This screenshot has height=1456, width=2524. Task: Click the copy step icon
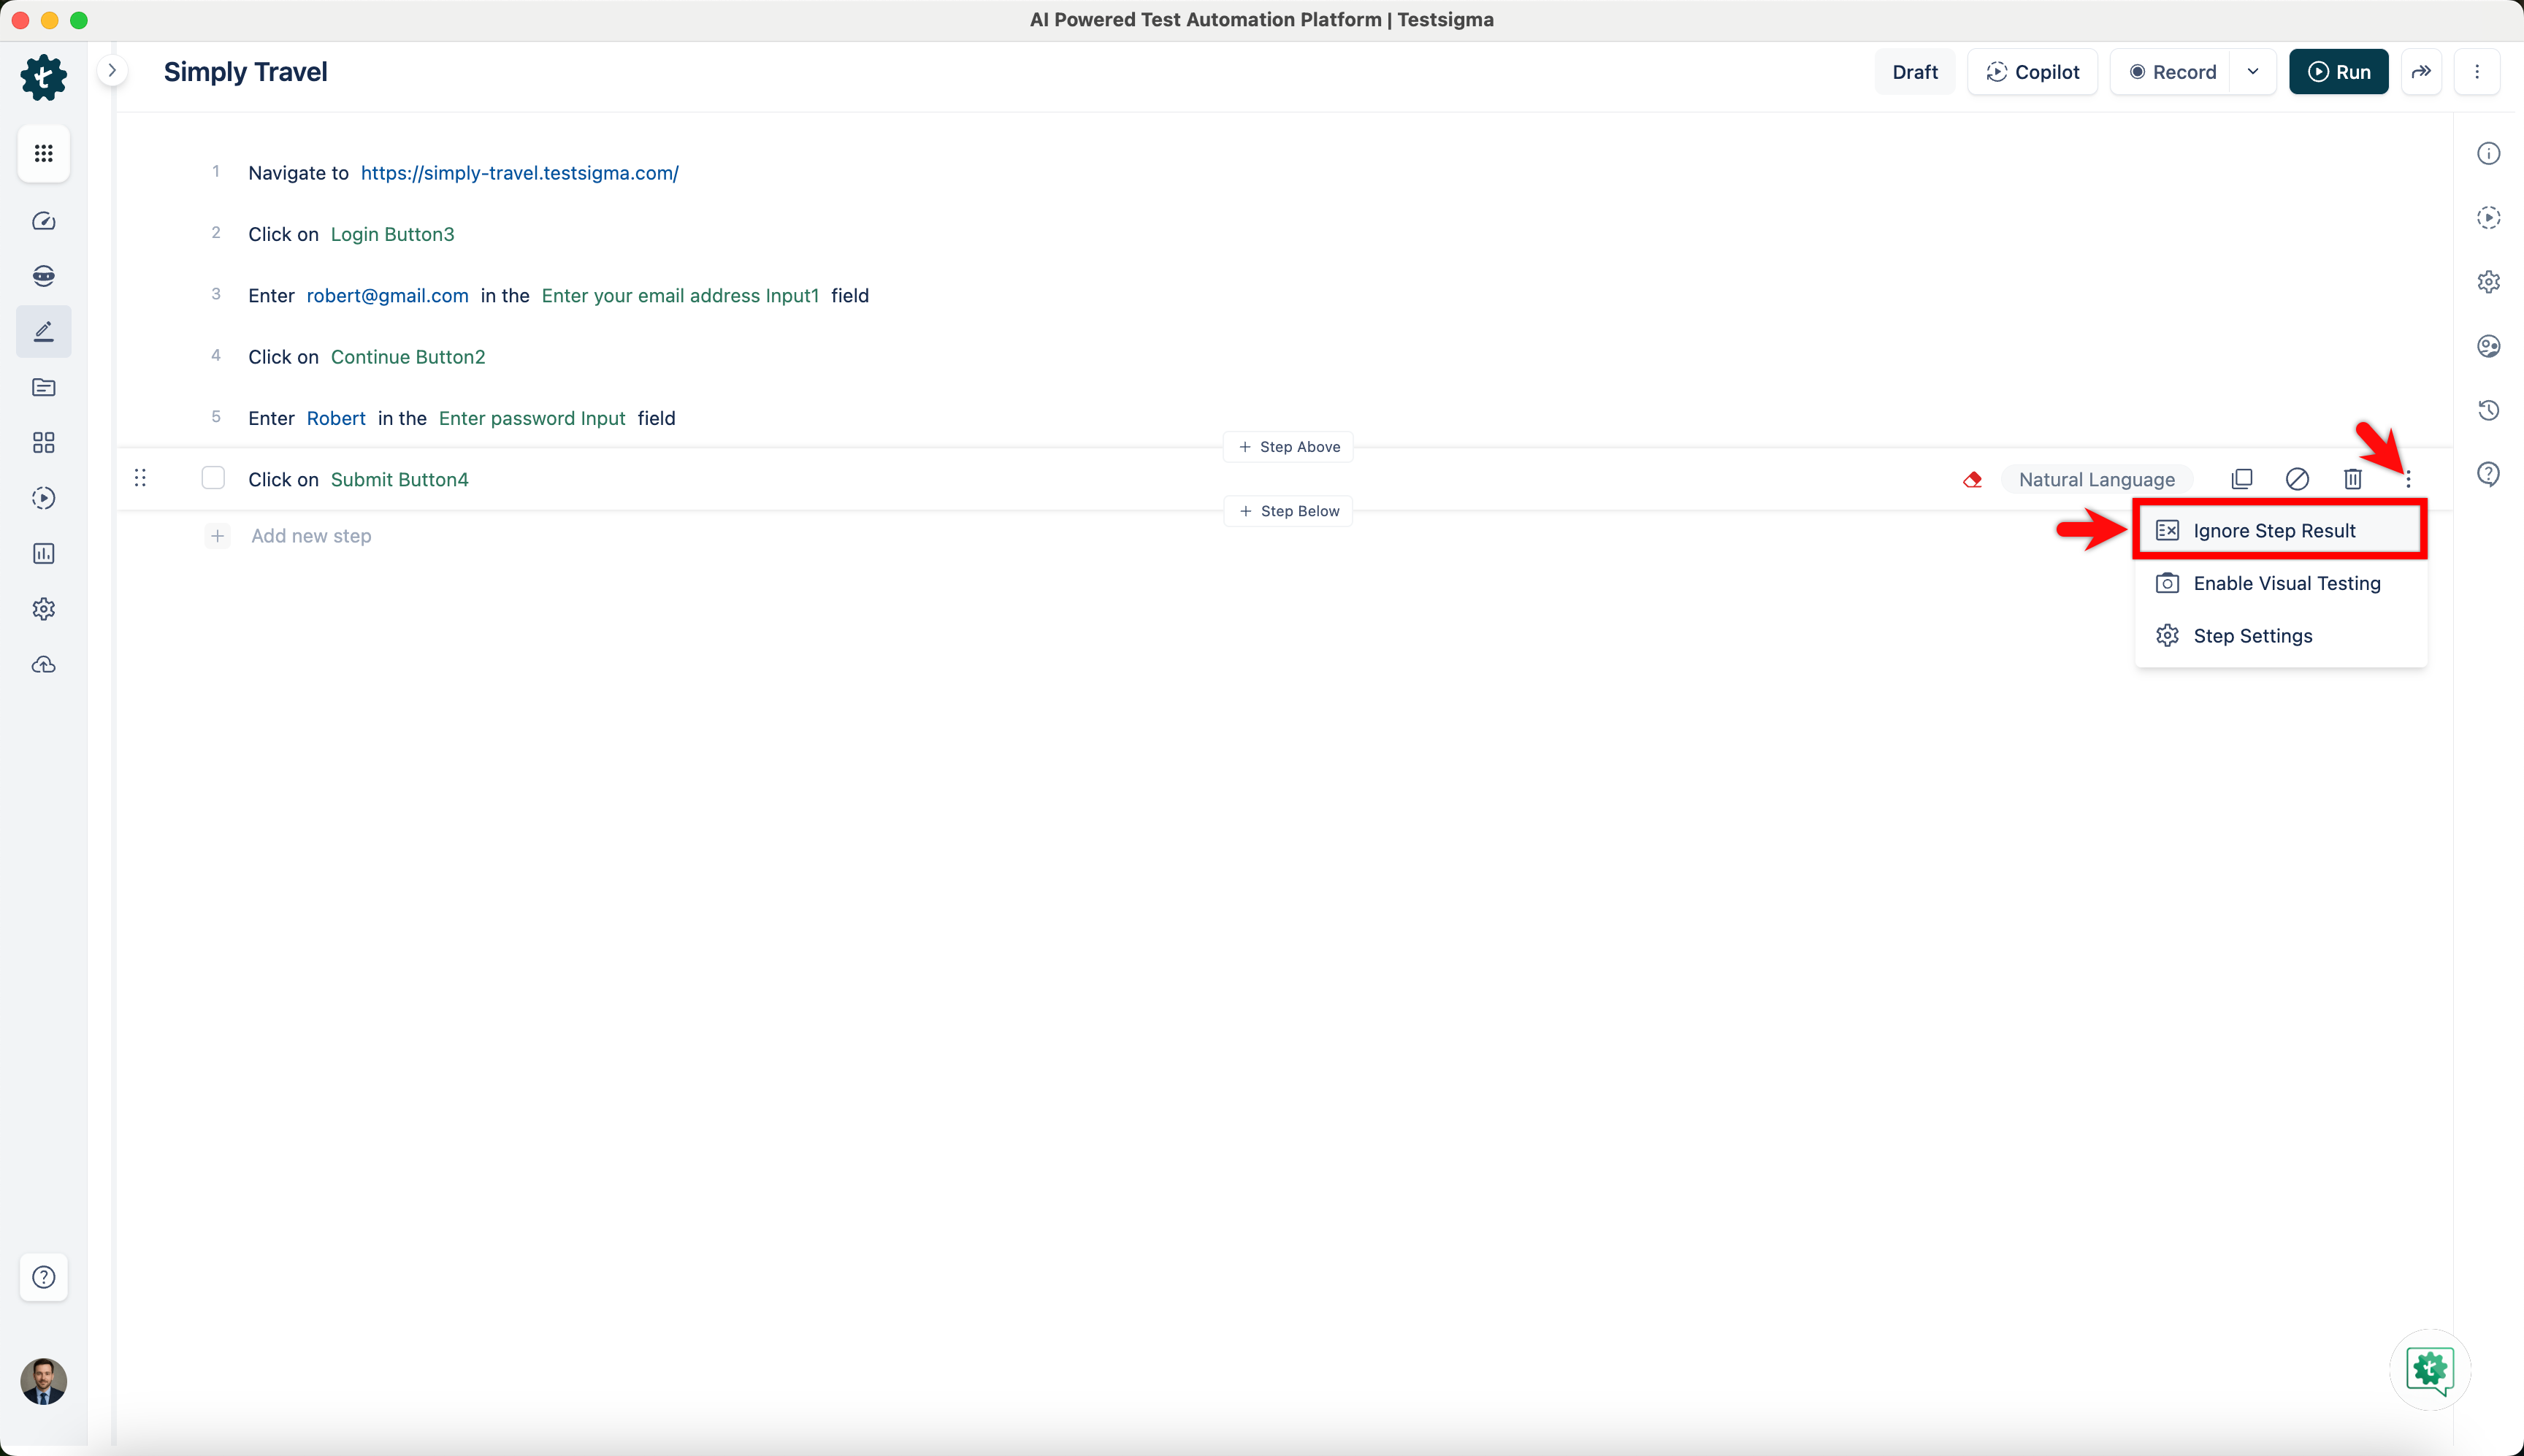pos(2241,479)
